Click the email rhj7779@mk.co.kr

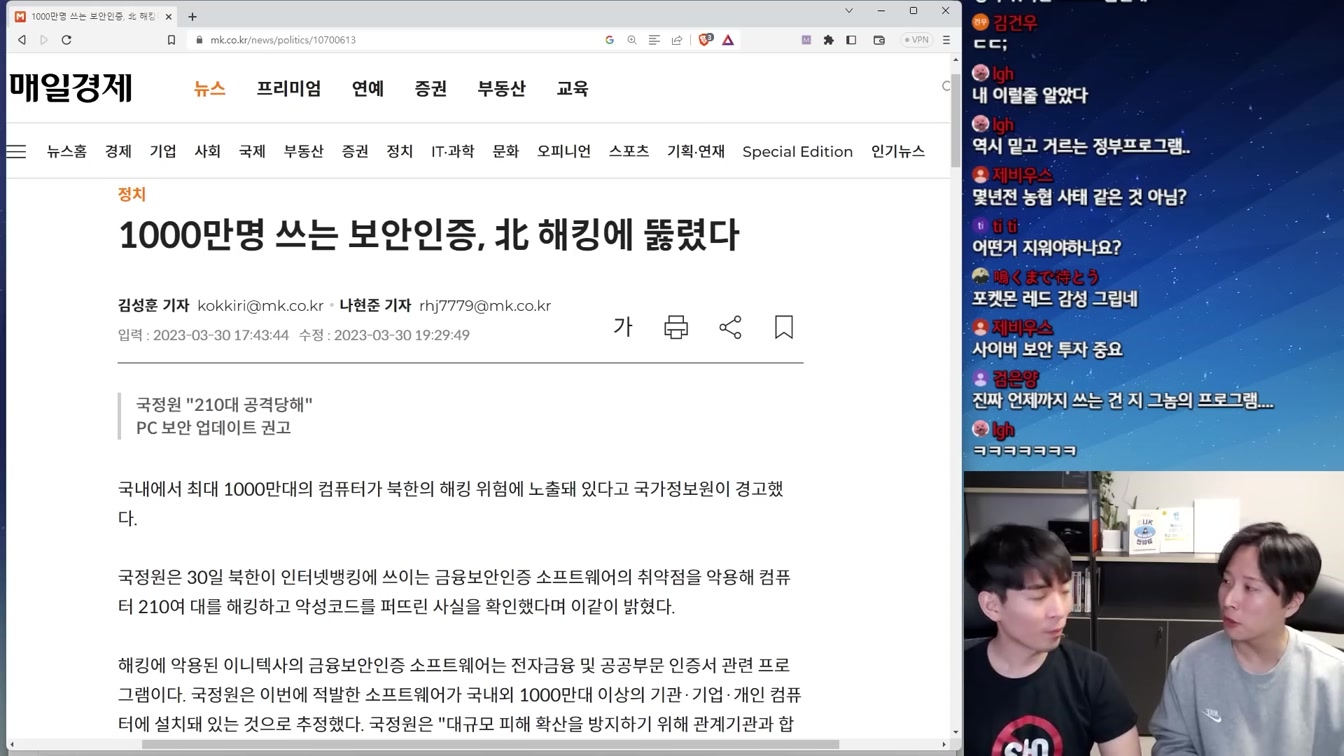click(x=485, y=305)
